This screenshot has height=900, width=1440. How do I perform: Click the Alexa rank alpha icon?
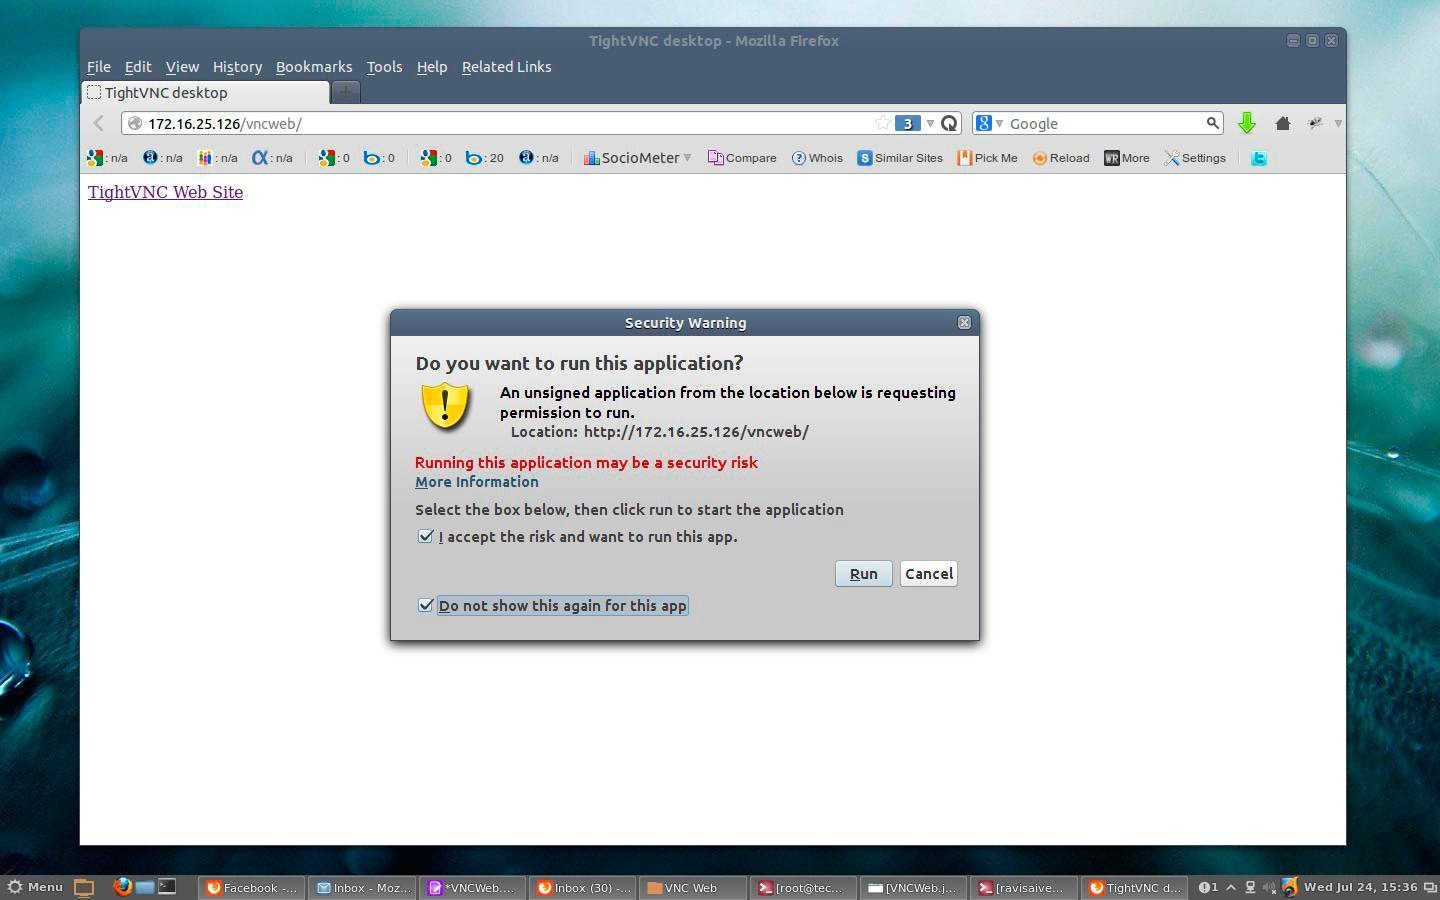tap(260, 158)
